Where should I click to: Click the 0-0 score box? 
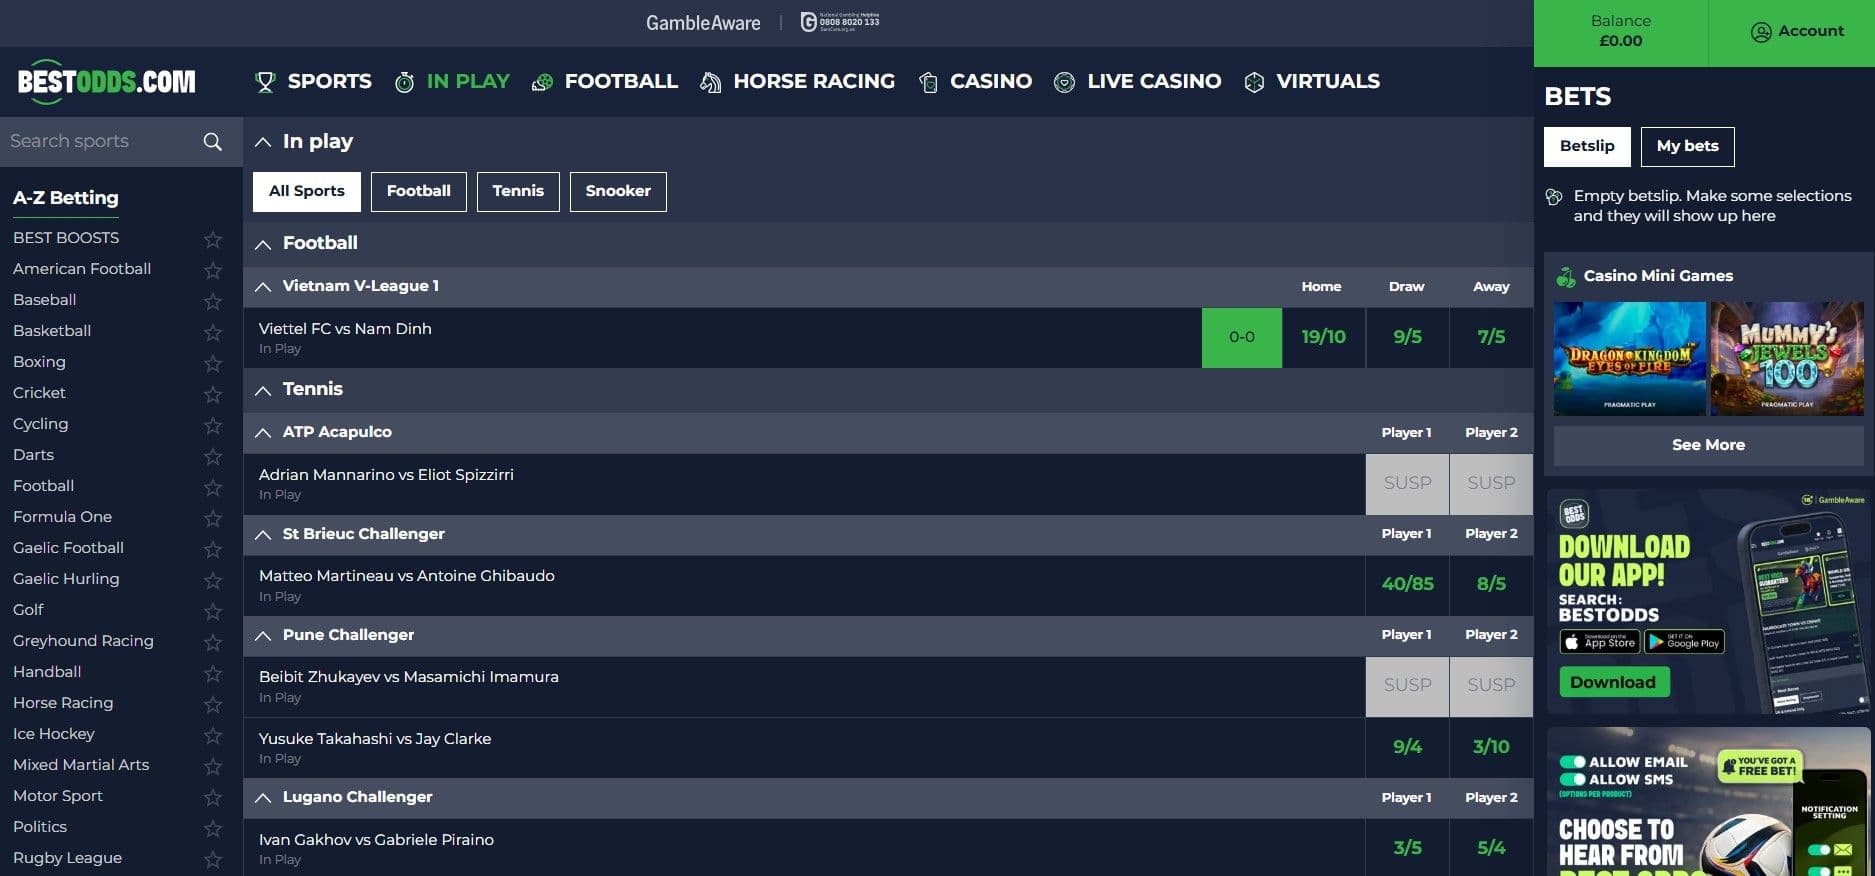point(1242,337)
